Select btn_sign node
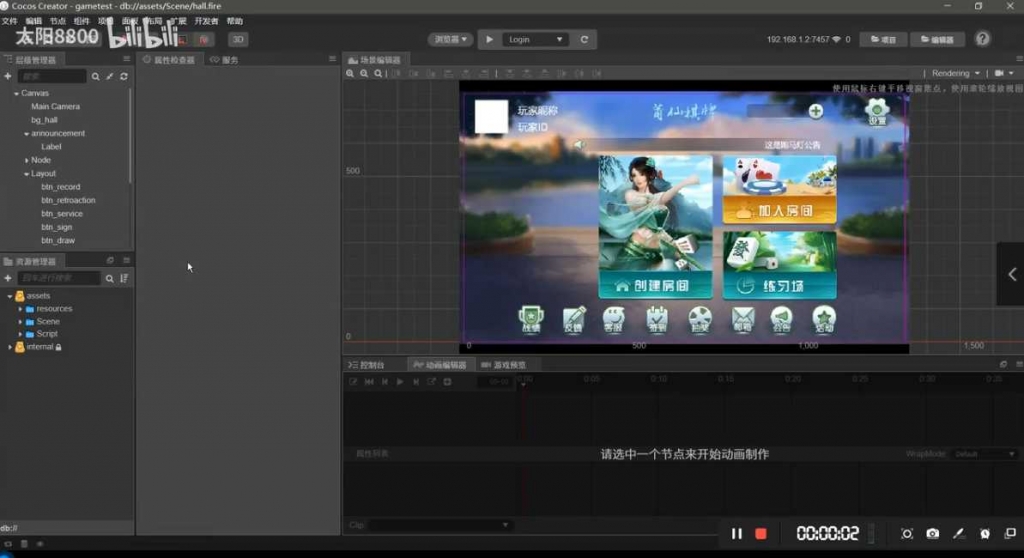This screenshot has width=1024, height=558. (x=57, y=227)
